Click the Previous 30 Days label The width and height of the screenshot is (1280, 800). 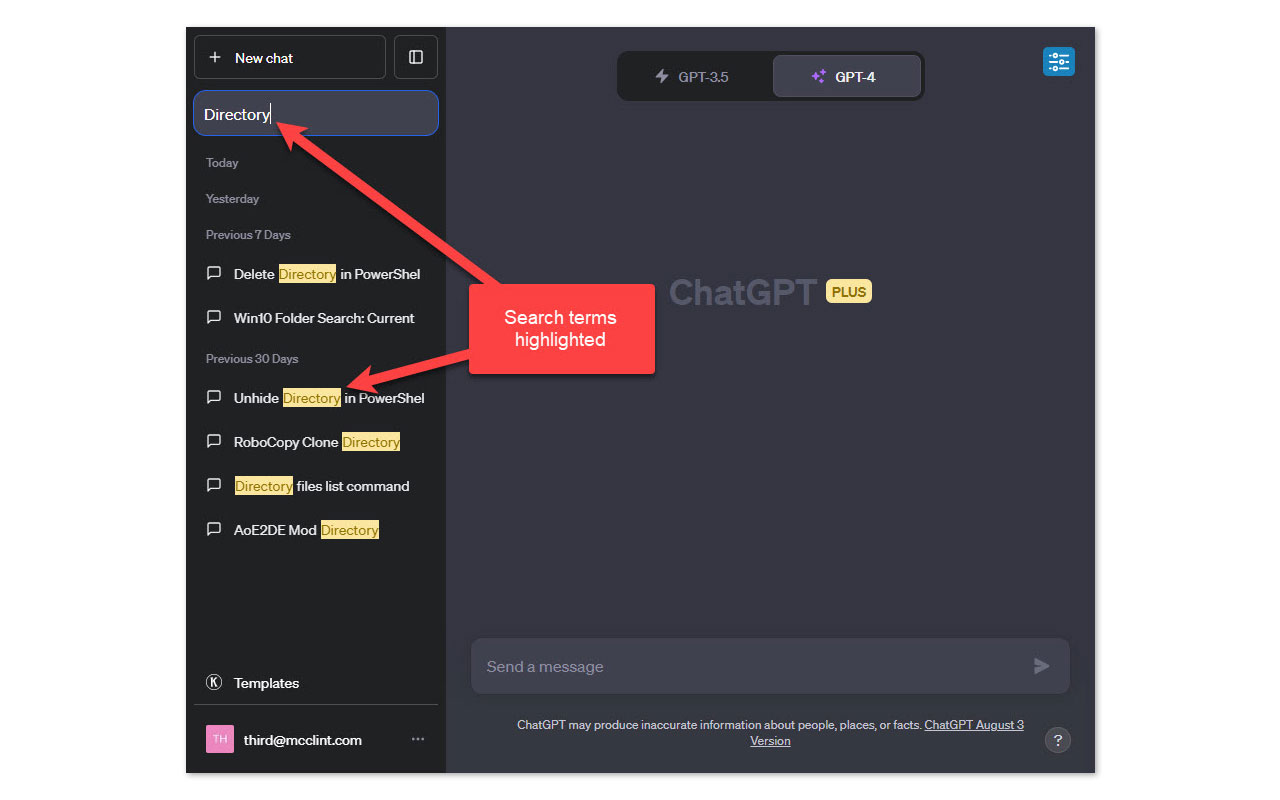[x=252, y=359]
